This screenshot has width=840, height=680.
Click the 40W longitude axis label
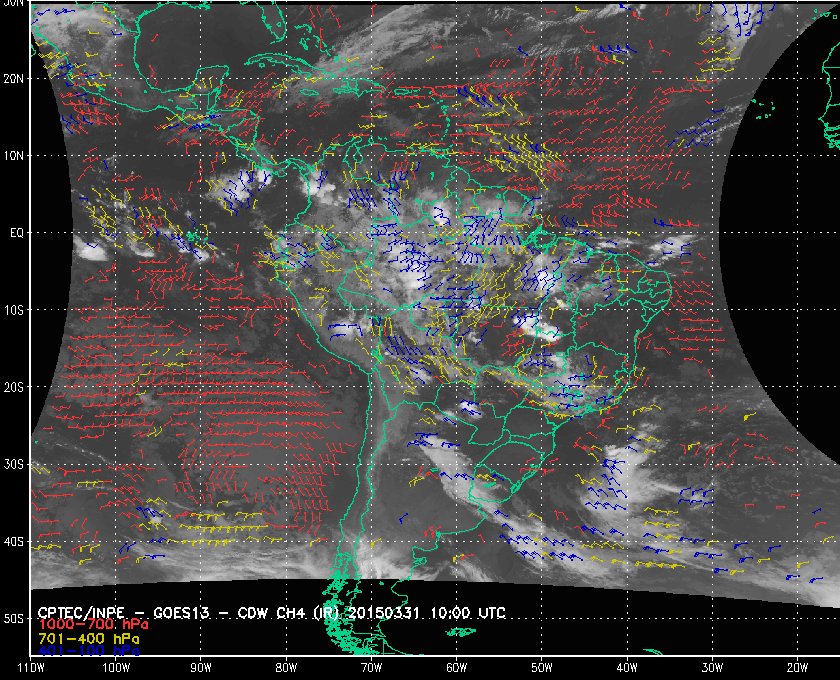[625, 666]
